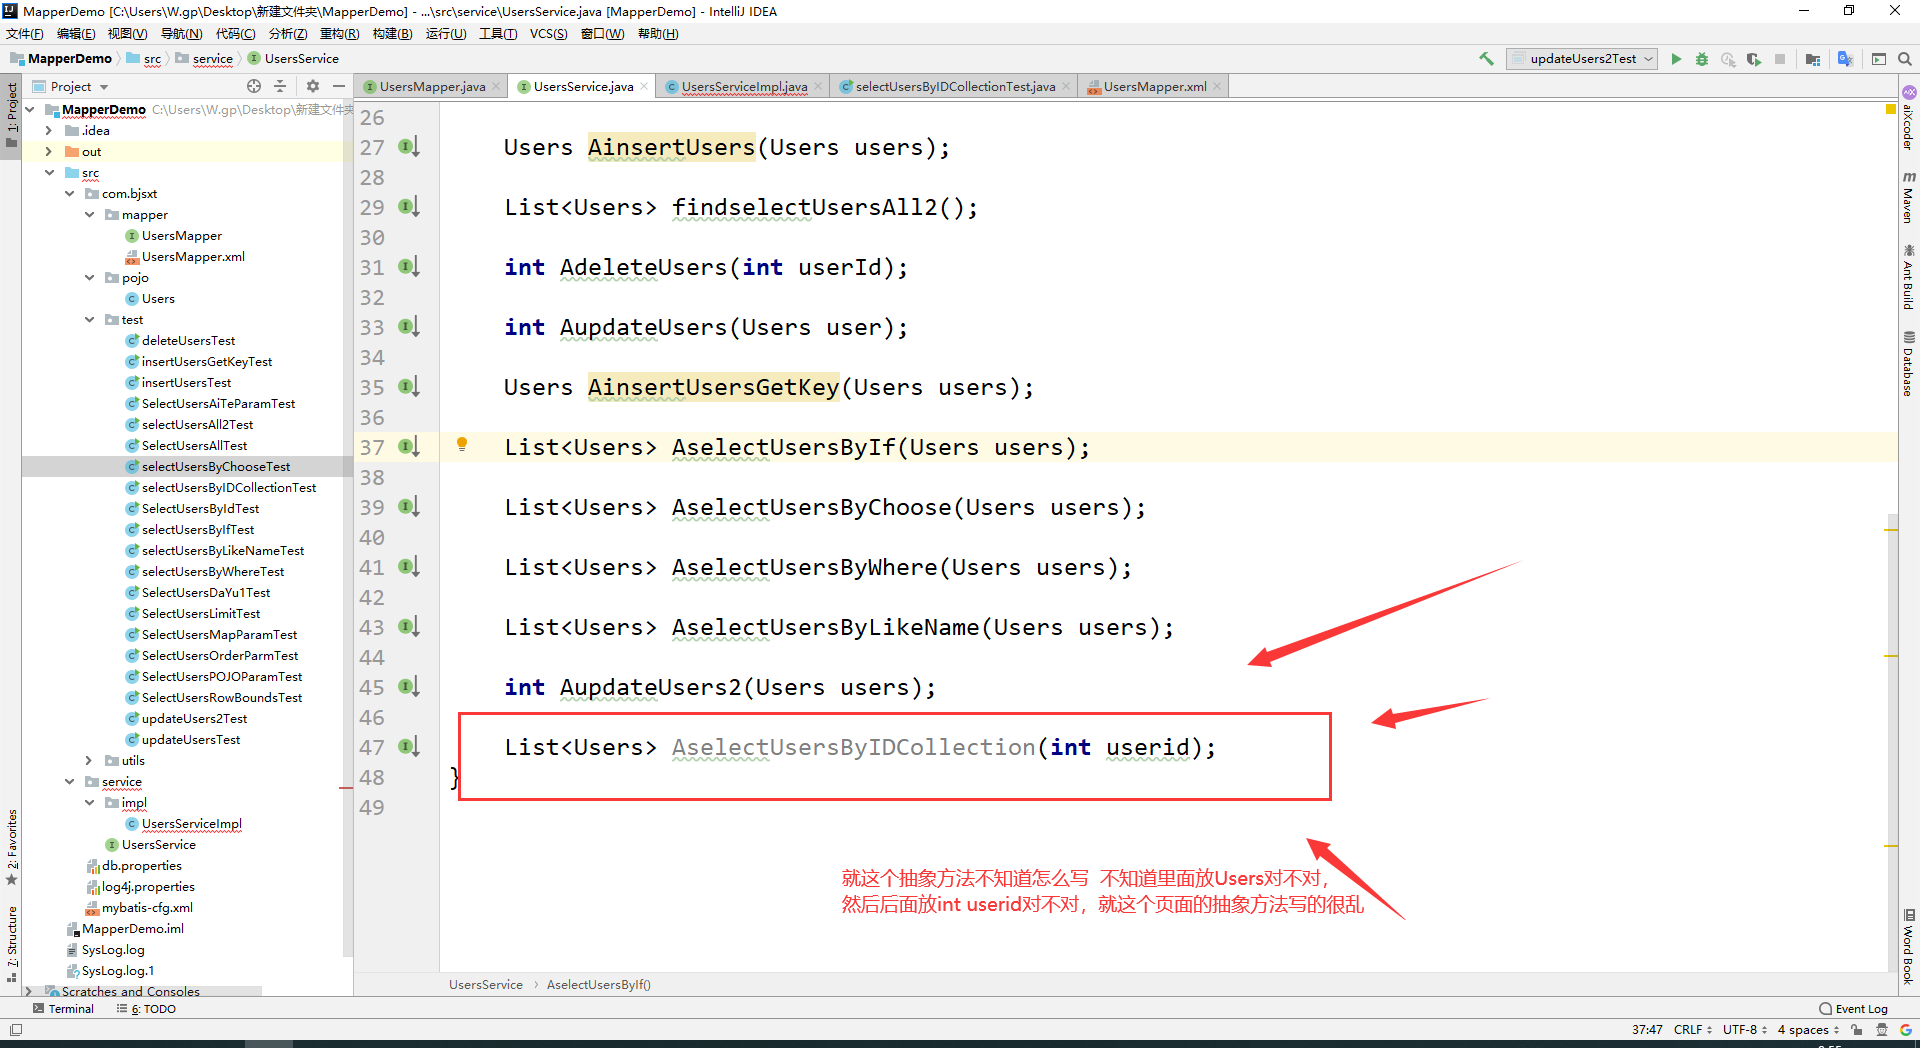Switch to UsersMapper.java tab

(x=431, y=87)
